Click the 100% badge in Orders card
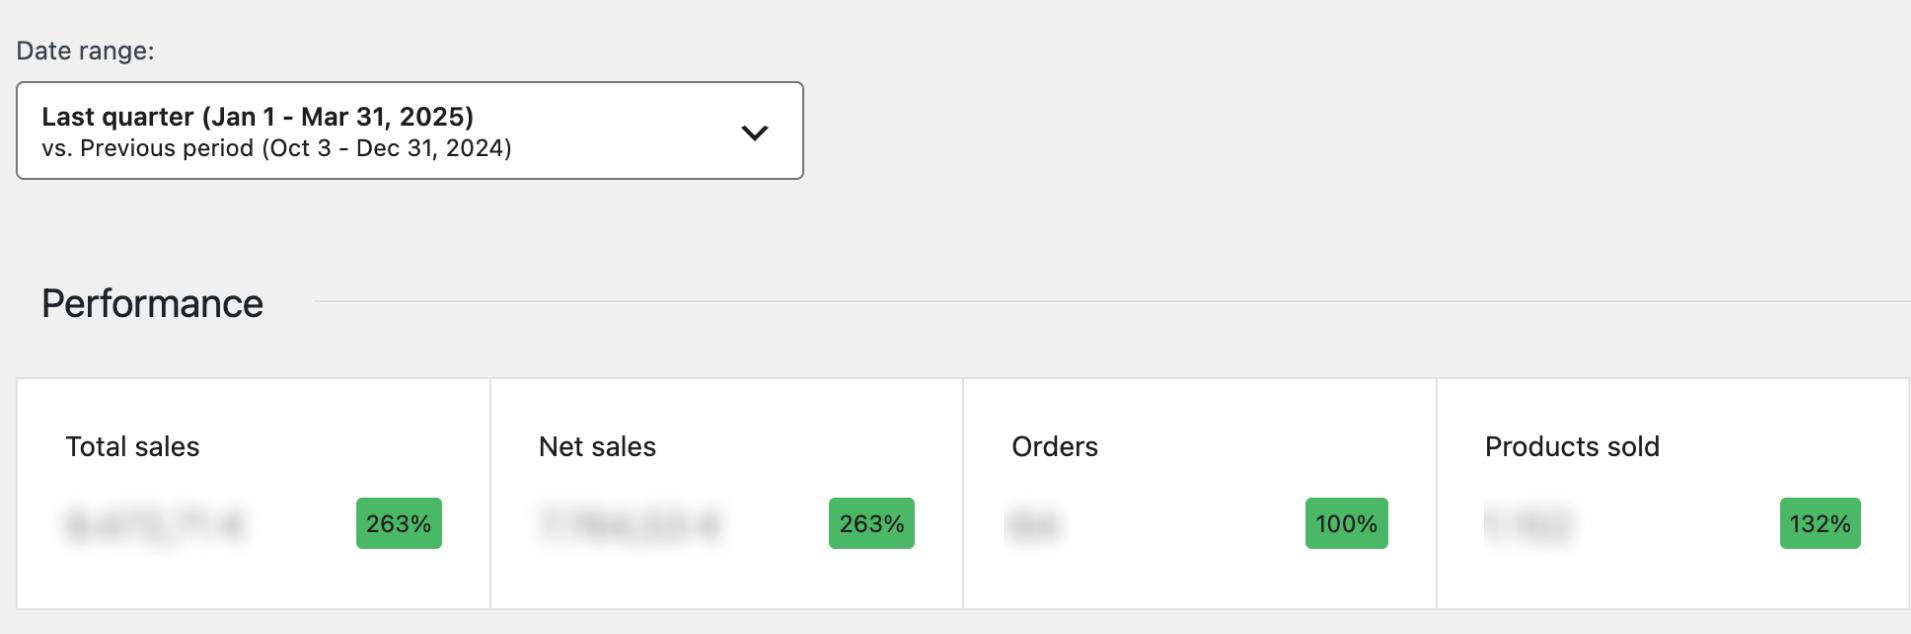The height and width of the screenshot is (634, 1911). click(1346, 523)
